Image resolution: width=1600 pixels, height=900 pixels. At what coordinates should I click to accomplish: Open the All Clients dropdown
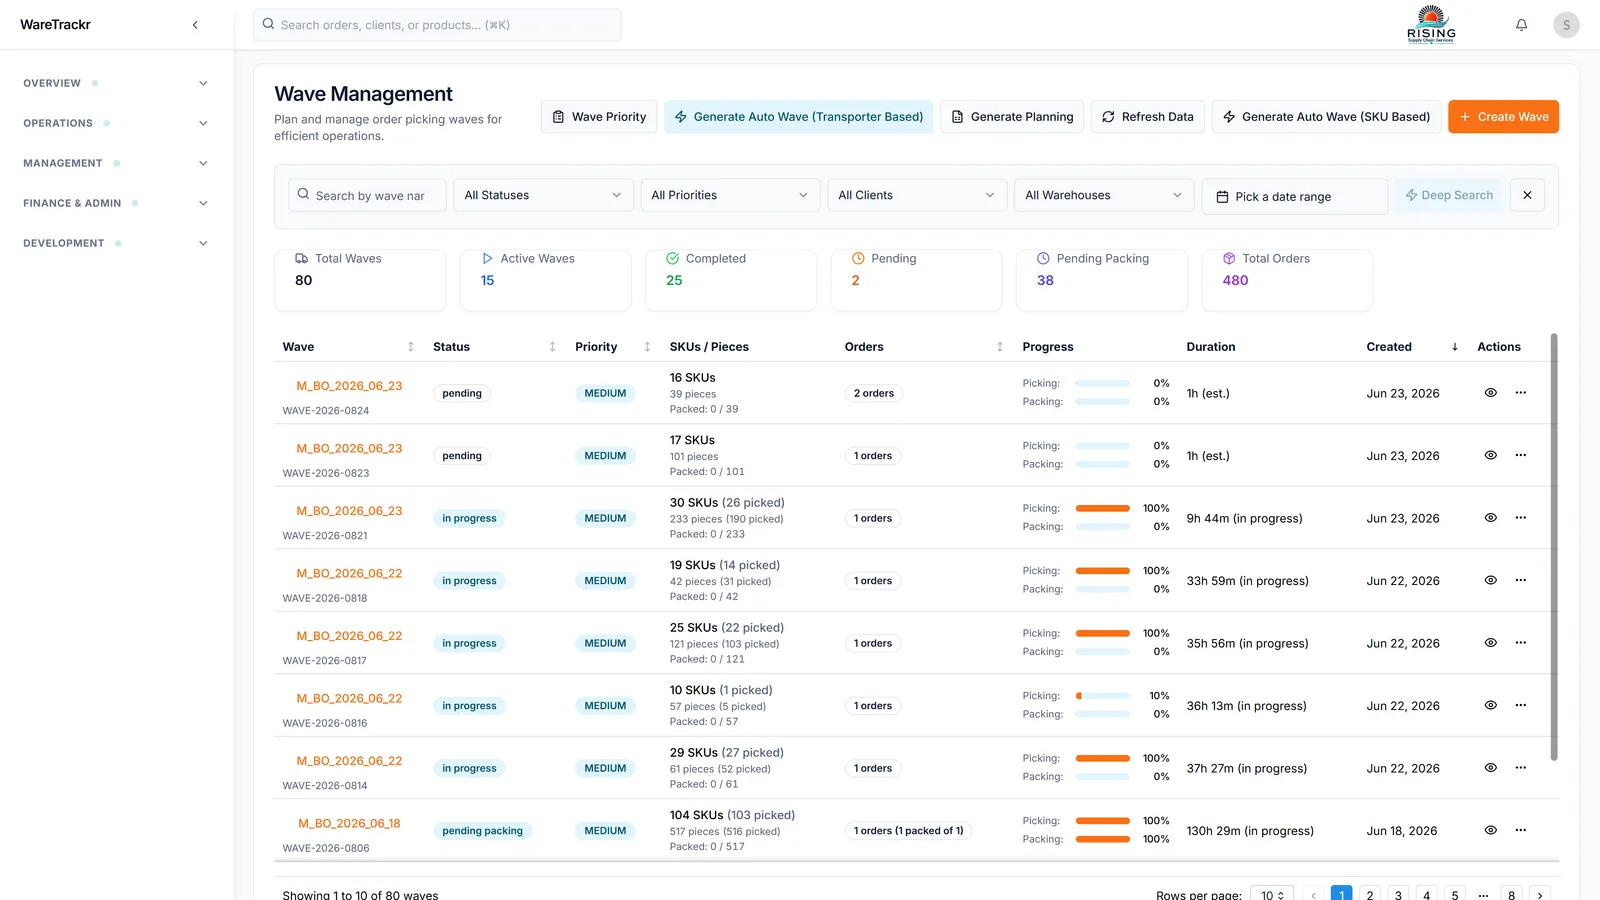tap(917, 195)
